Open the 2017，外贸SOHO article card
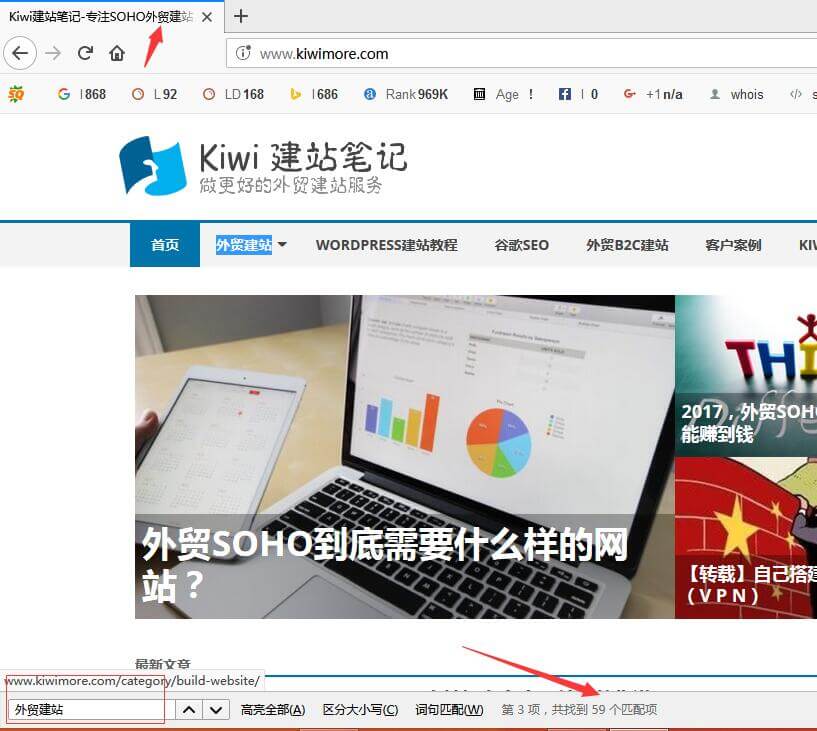 pyautogui.click(x=746, y=376)
